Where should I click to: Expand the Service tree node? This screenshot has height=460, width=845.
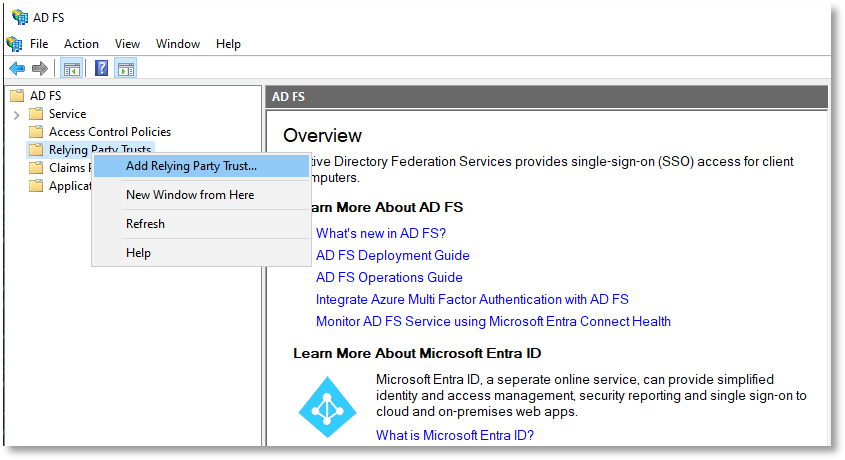(x=17, y=115)
